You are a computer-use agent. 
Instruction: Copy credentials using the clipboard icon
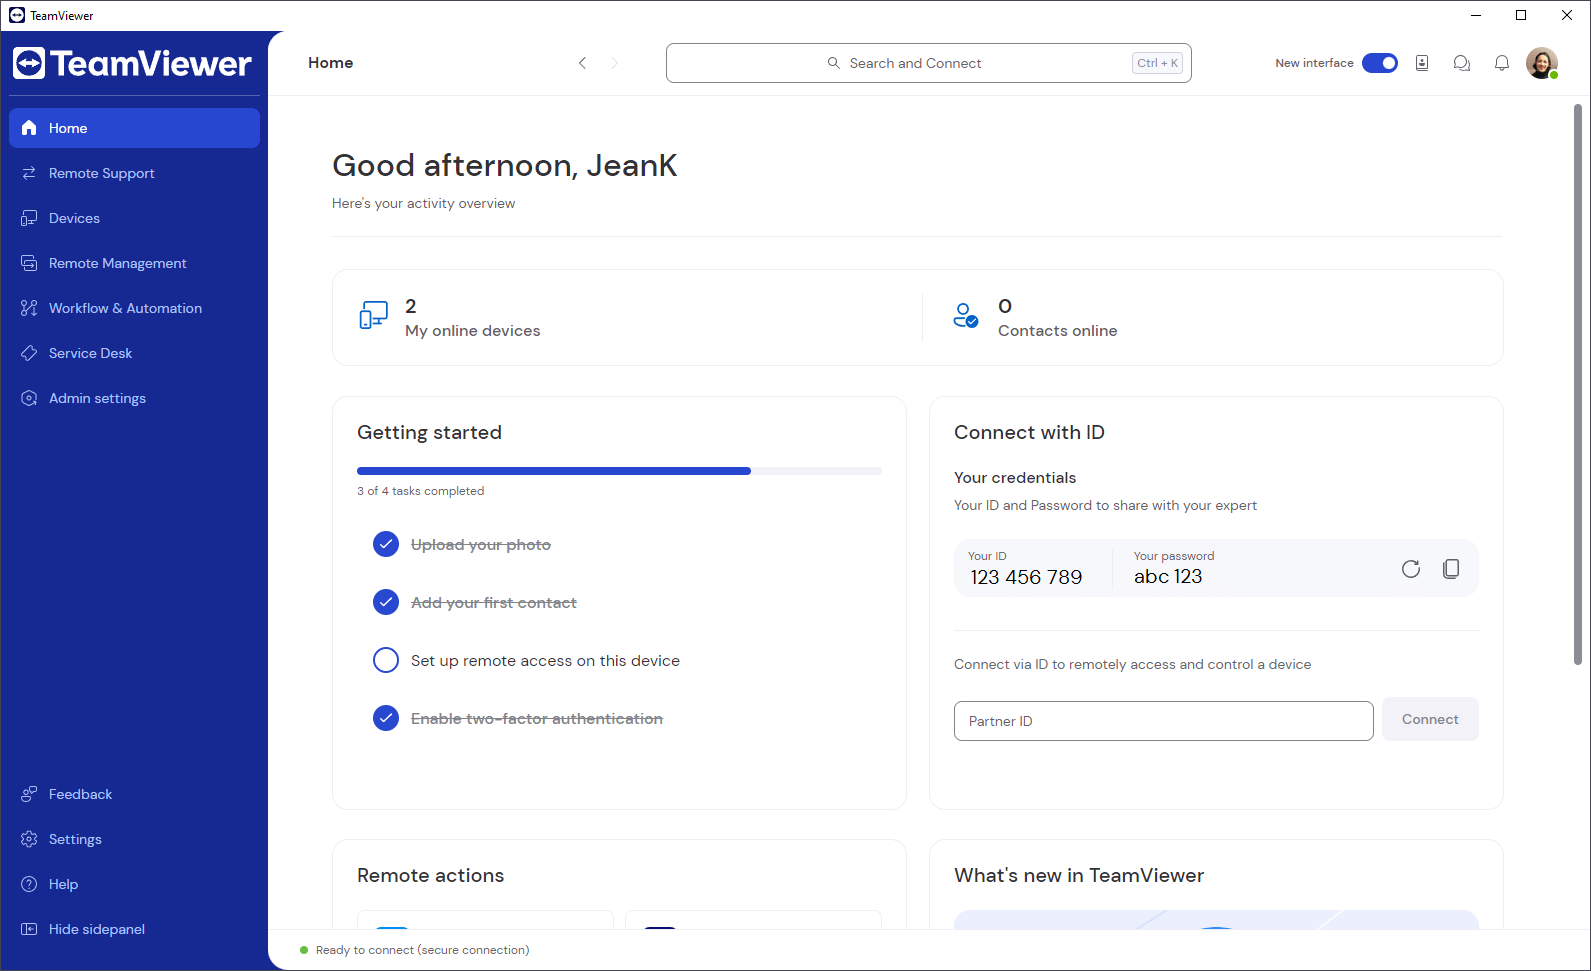point(1450,569)
